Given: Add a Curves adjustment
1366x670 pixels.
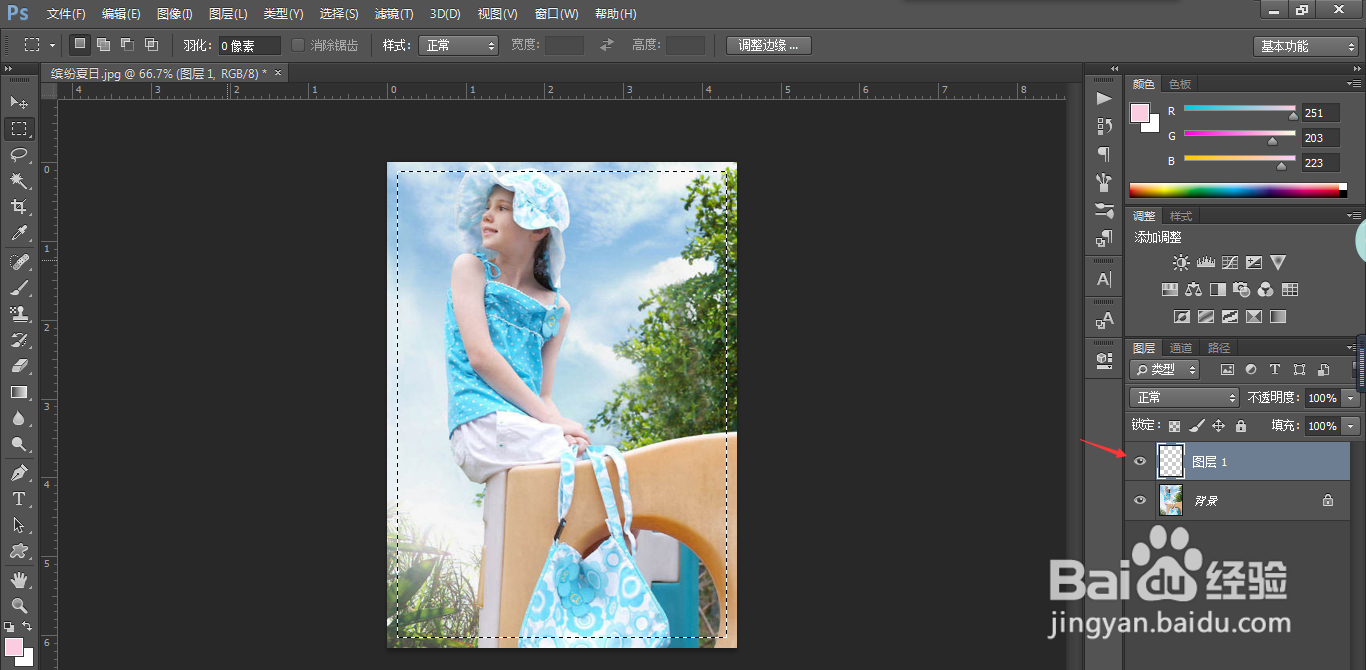Looking at the screenshot, I should pyautogui.click(x=1229, y=263).
